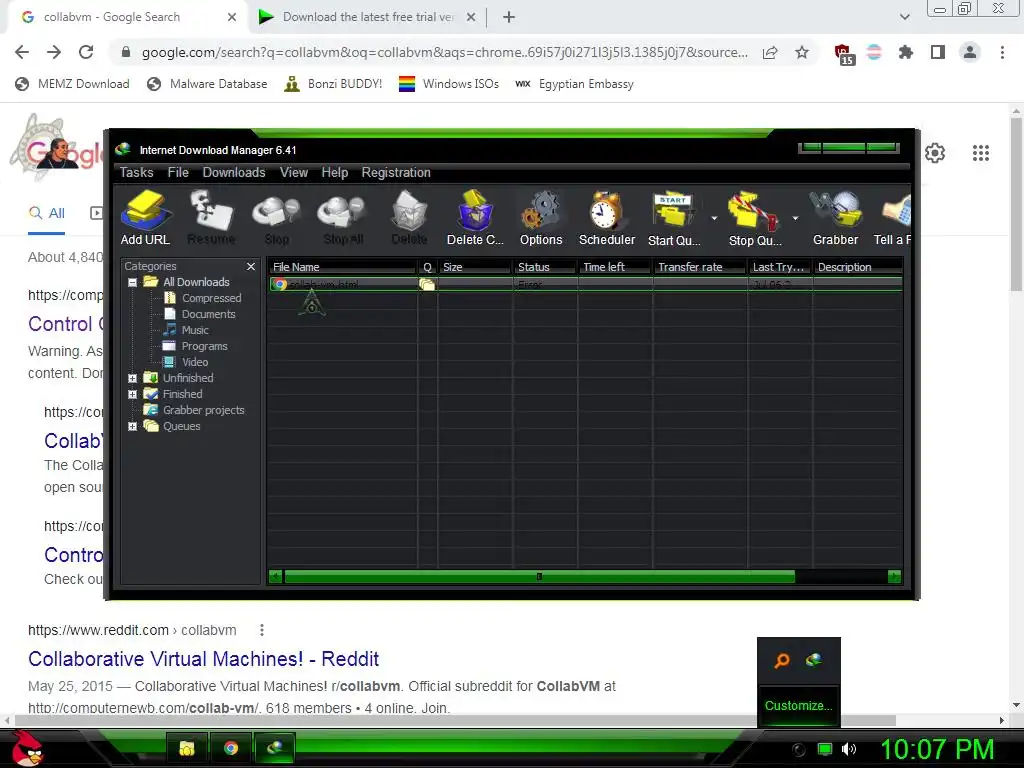Click the Start Queue icon
Viewport: 1024px width, 768px height.
674,218
